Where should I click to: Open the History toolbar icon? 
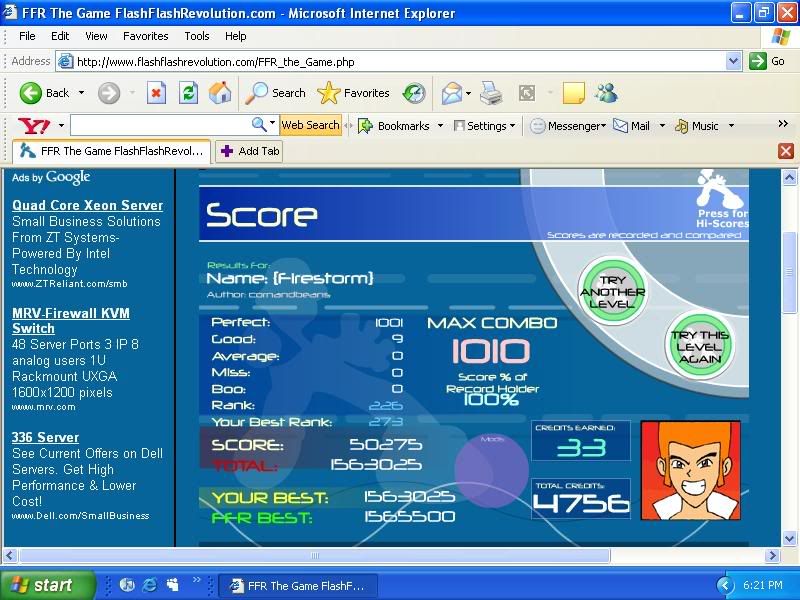click(413, 93)
